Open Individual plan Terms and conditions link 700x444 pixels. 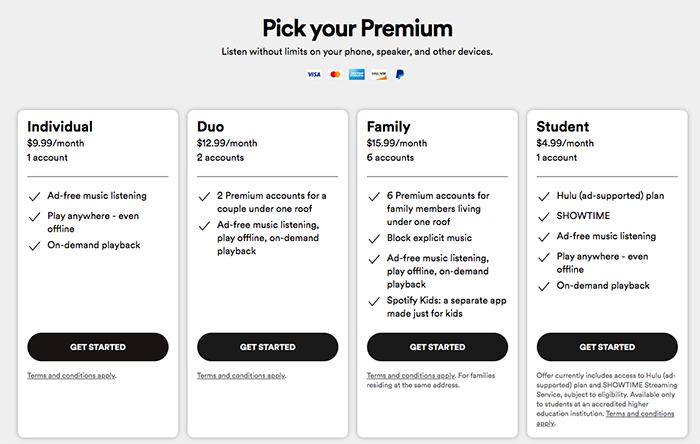tap(71, 375)
